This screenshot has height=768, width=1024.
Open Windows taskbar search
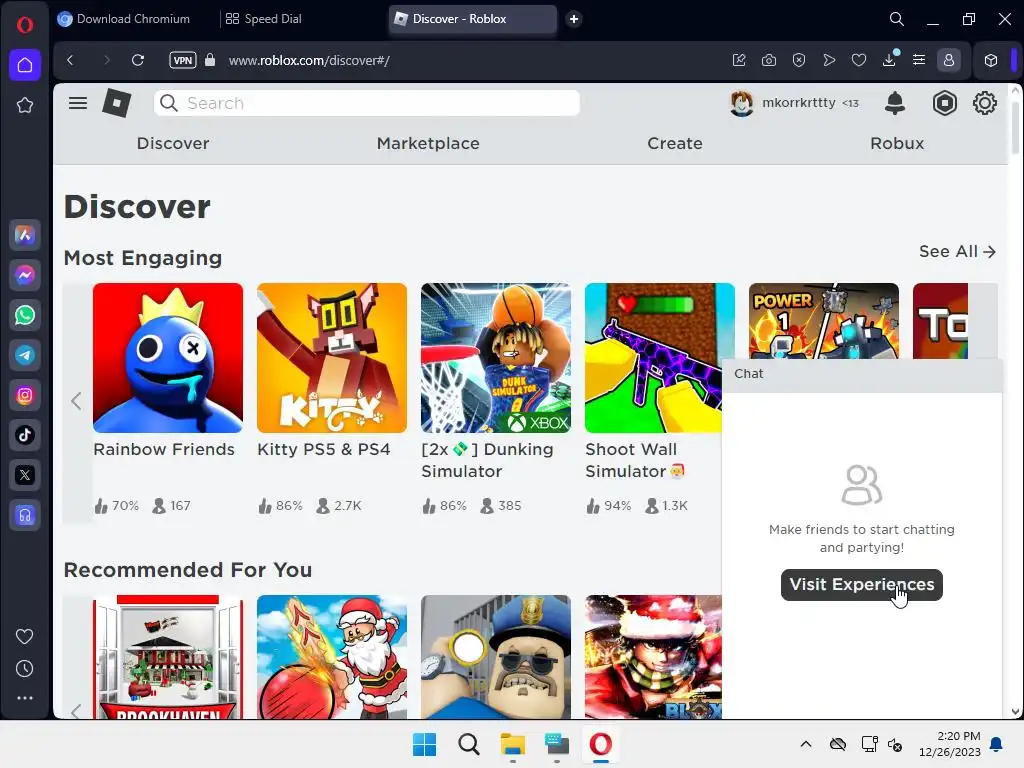[x=468, y=744]
